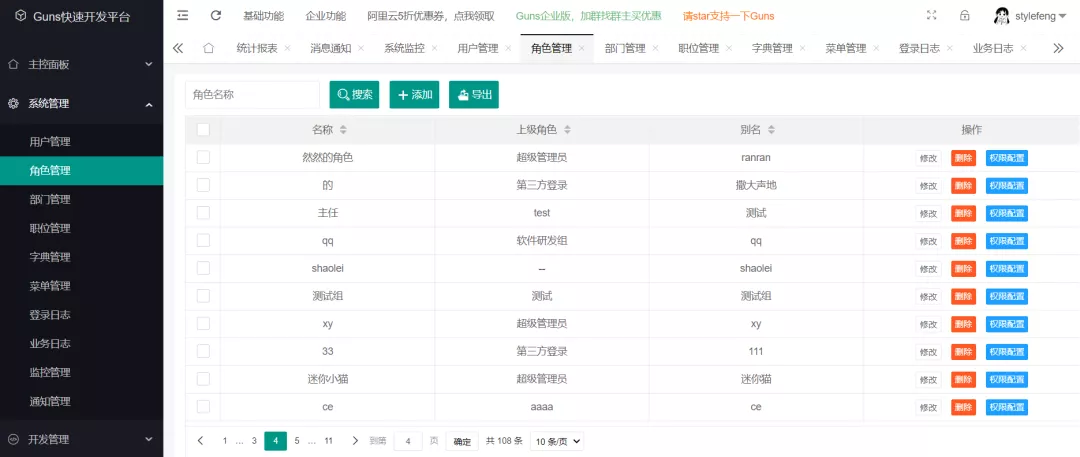This screenshot has width=1080, height=457.
Task: Check the 主任 row checkbox
Action: click(203, 213)
